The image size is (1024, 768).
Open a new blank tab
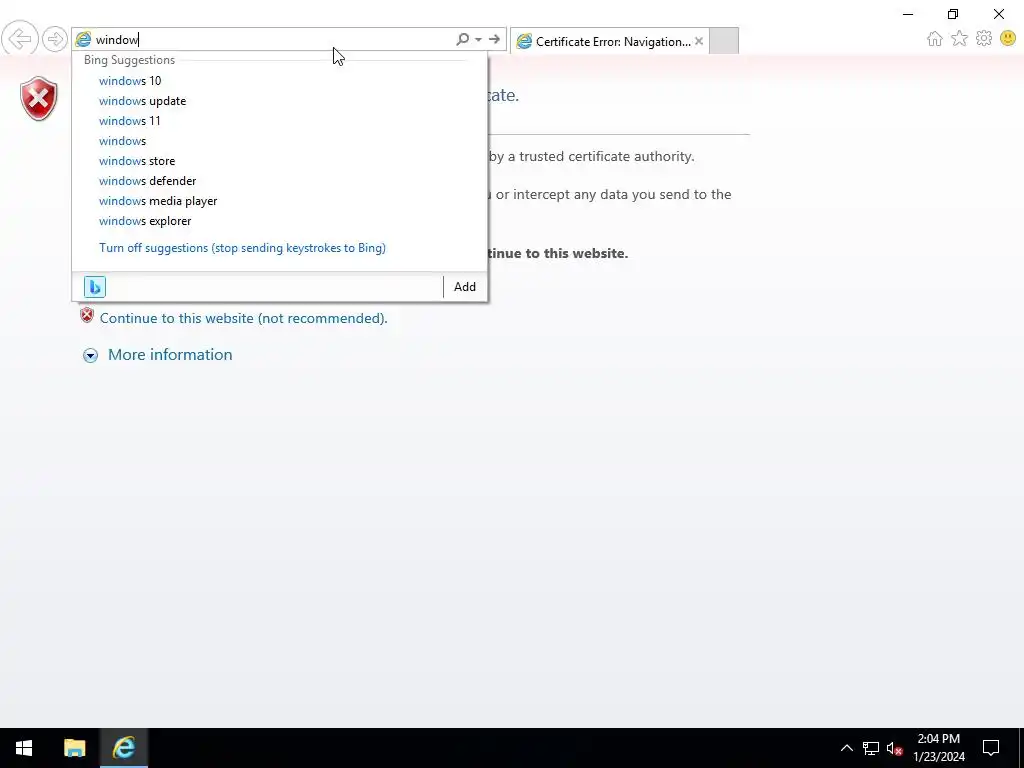(x=724, y=41)
